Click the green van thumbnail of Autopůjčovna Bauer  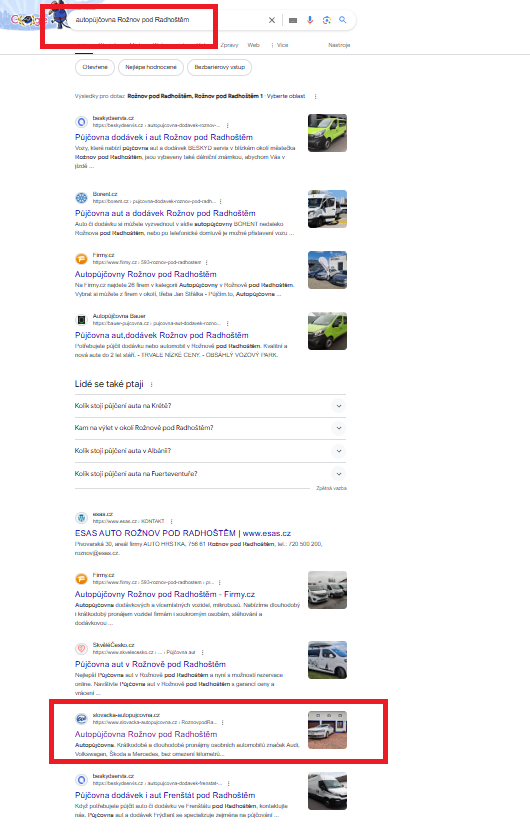[327, 331]
